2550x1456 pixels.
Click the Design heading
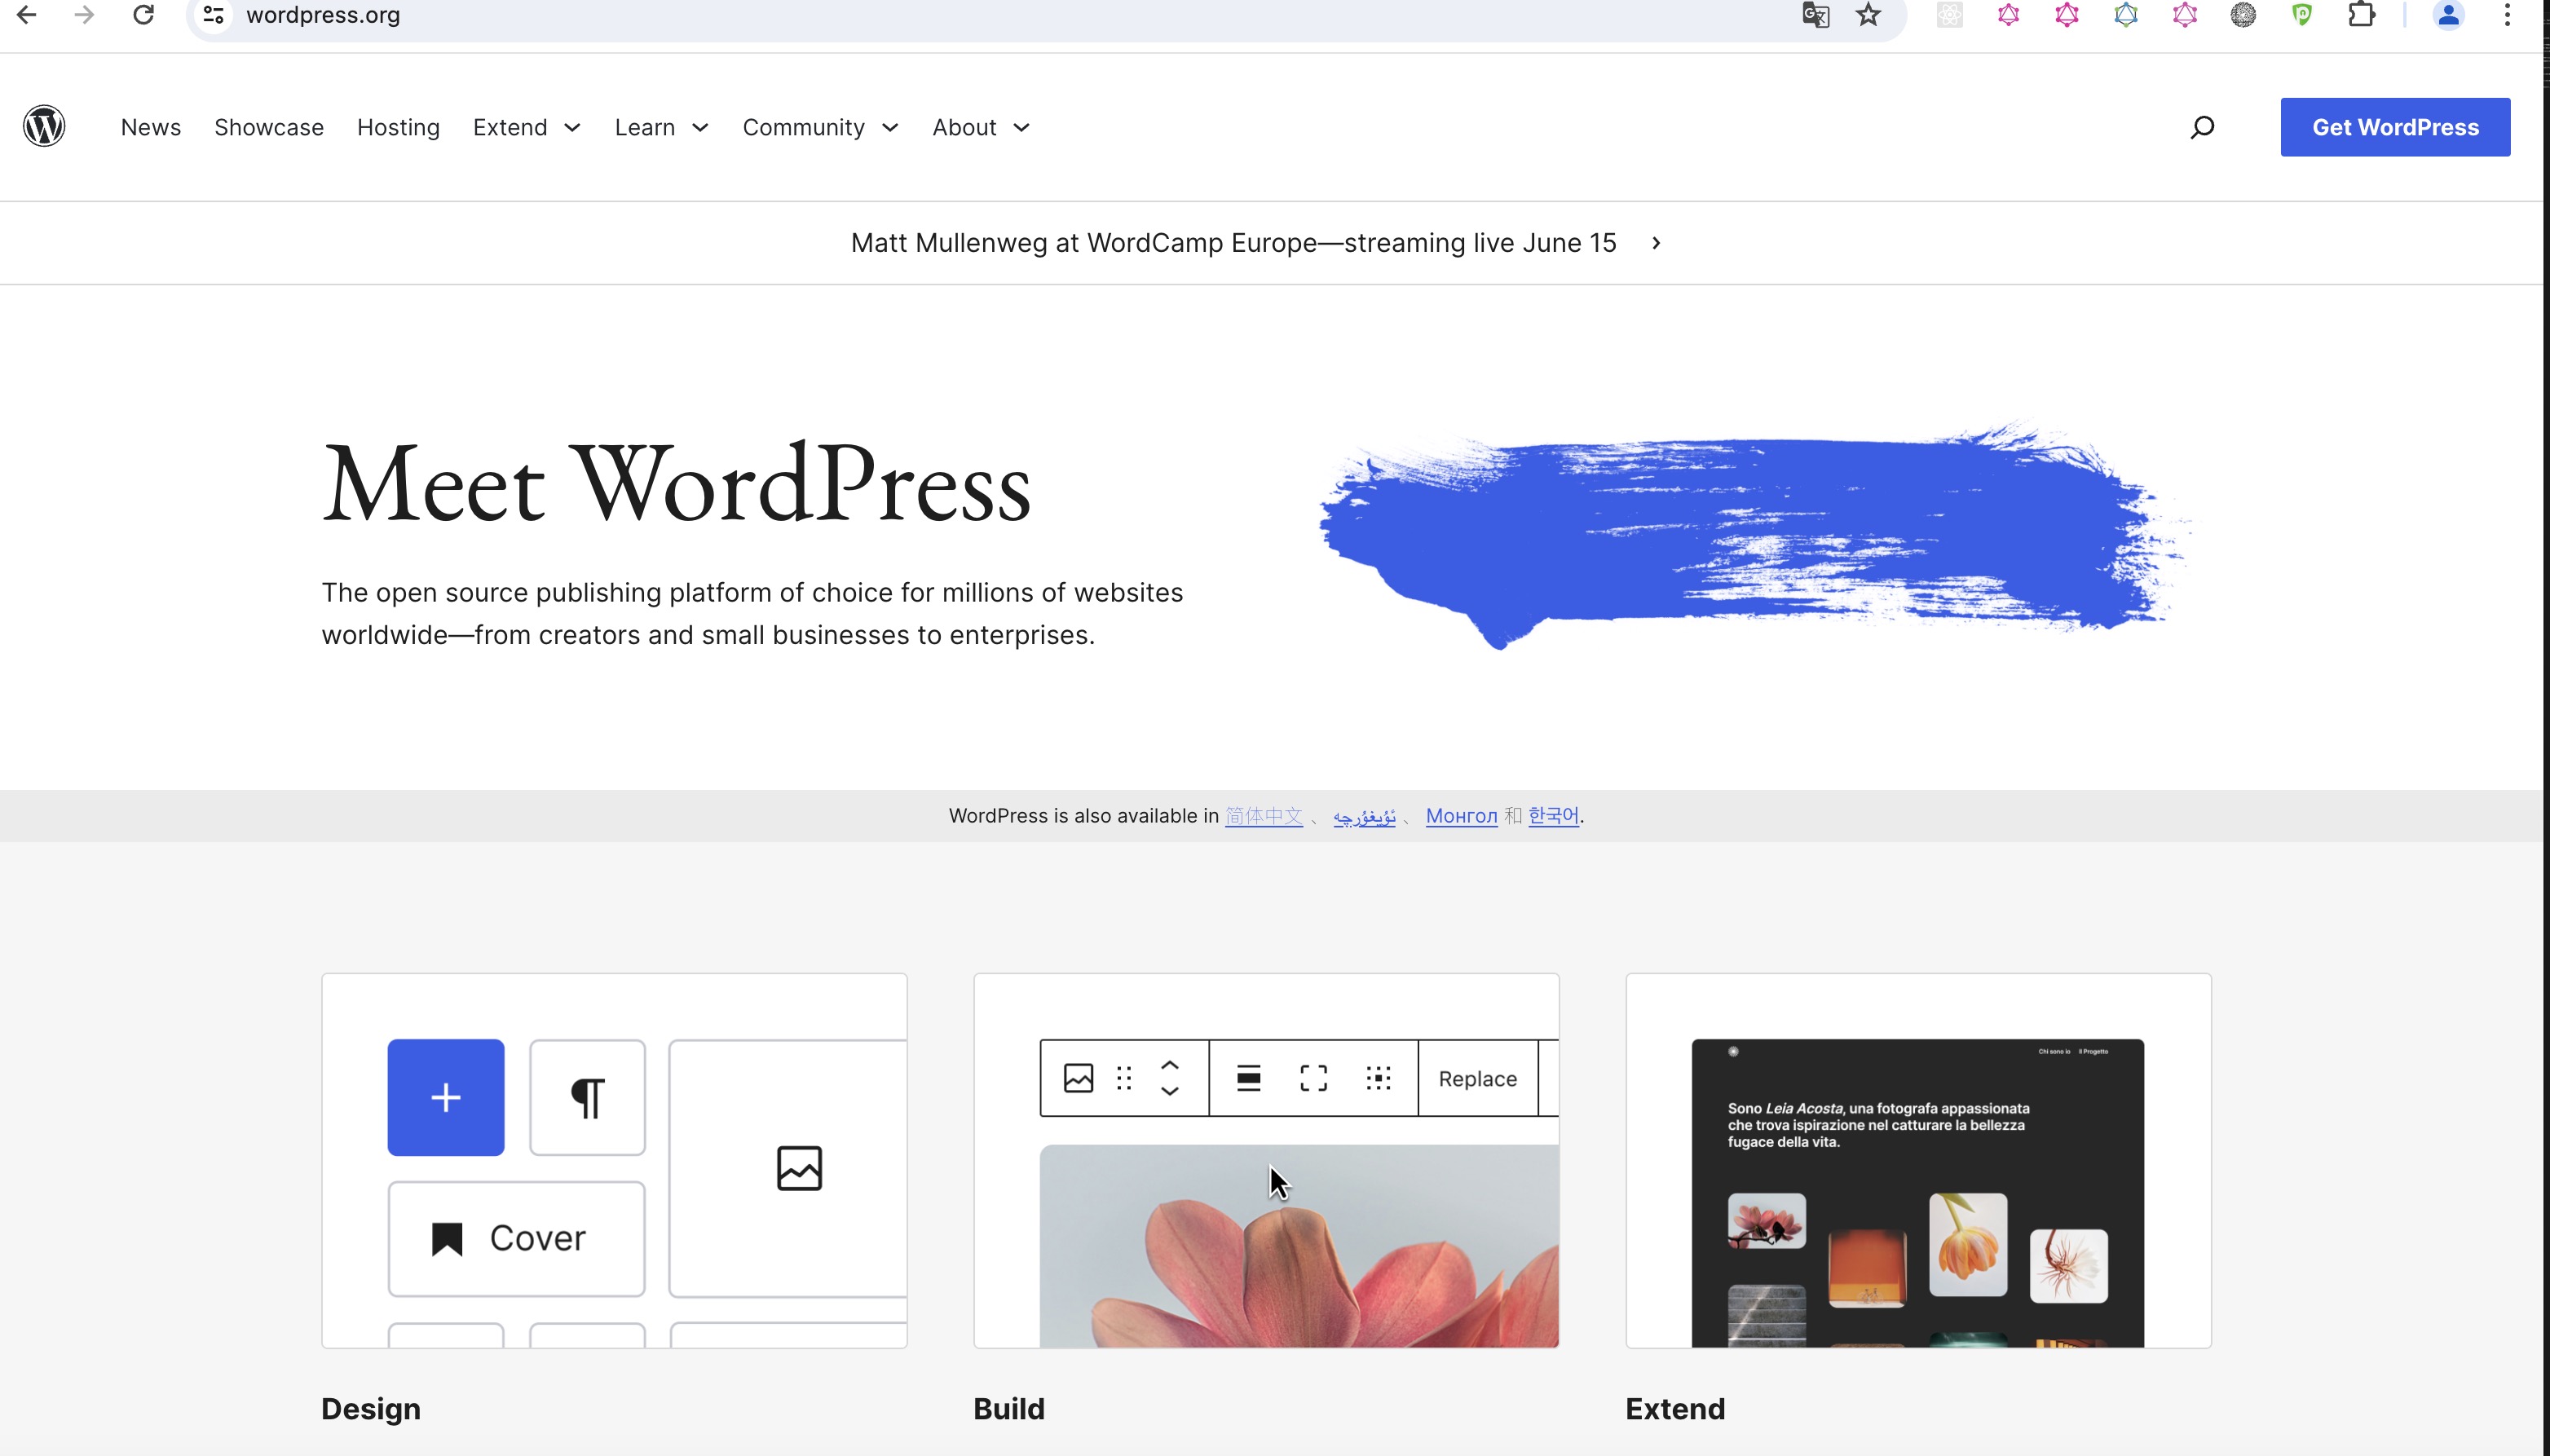[x=371, y=1409]
